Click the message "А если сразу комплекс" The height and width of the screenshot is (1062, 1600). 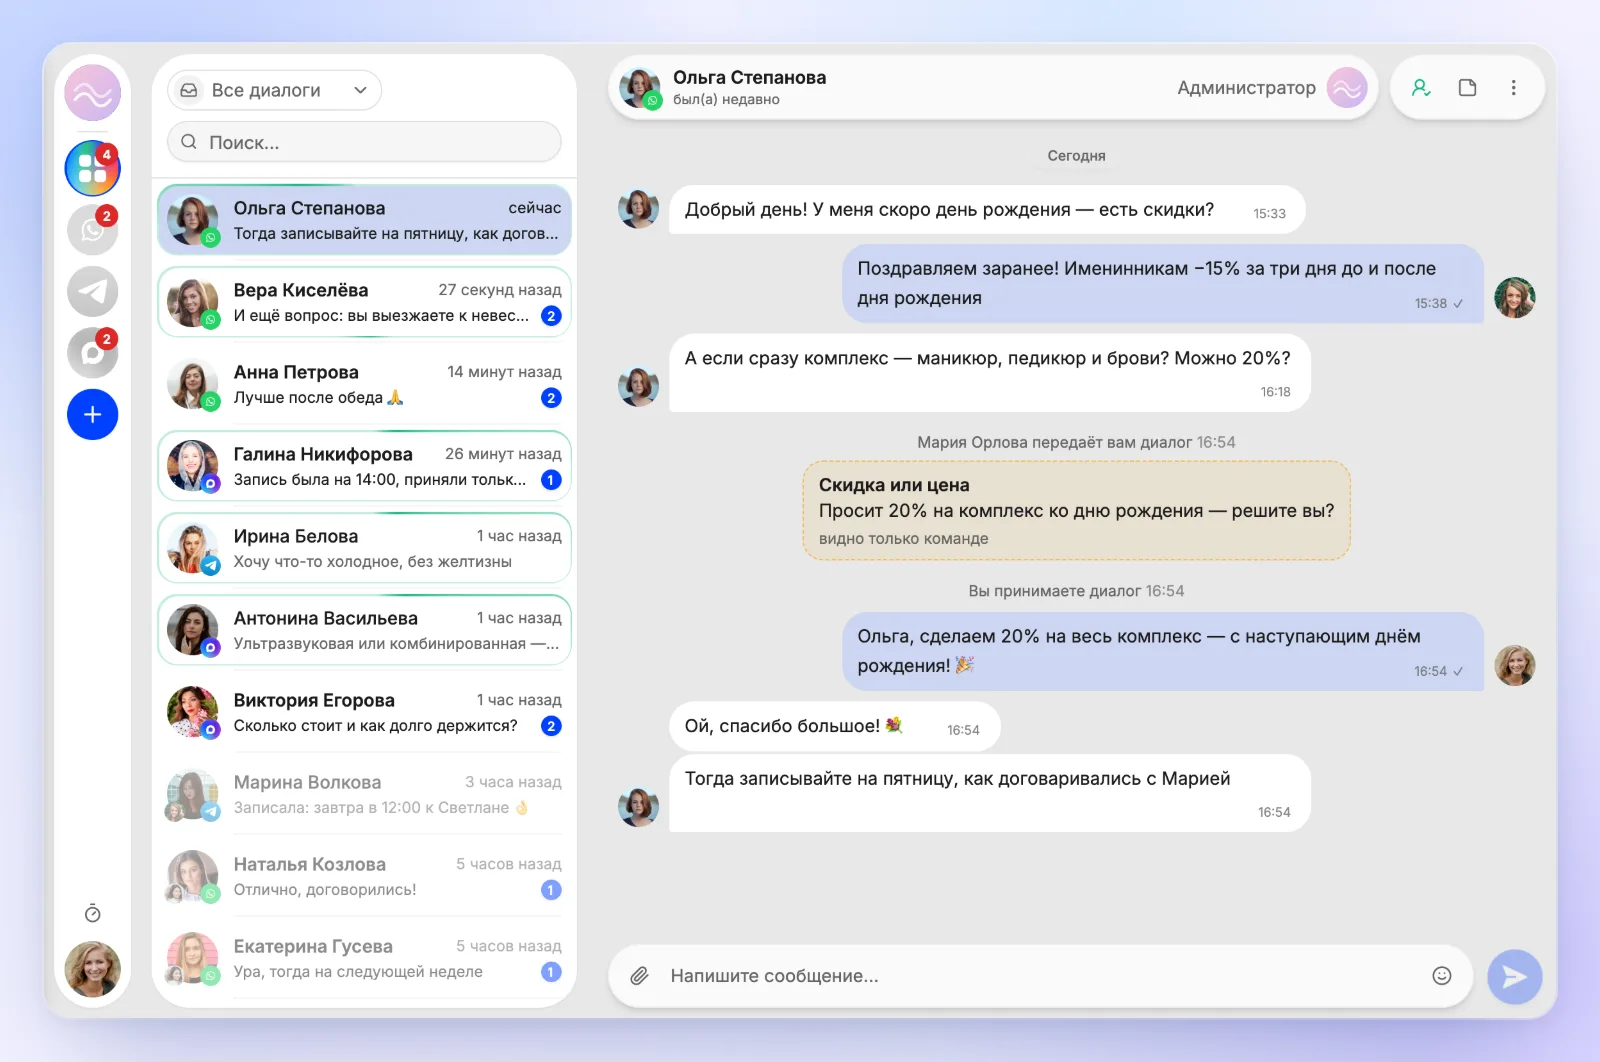tap(989, 372)
